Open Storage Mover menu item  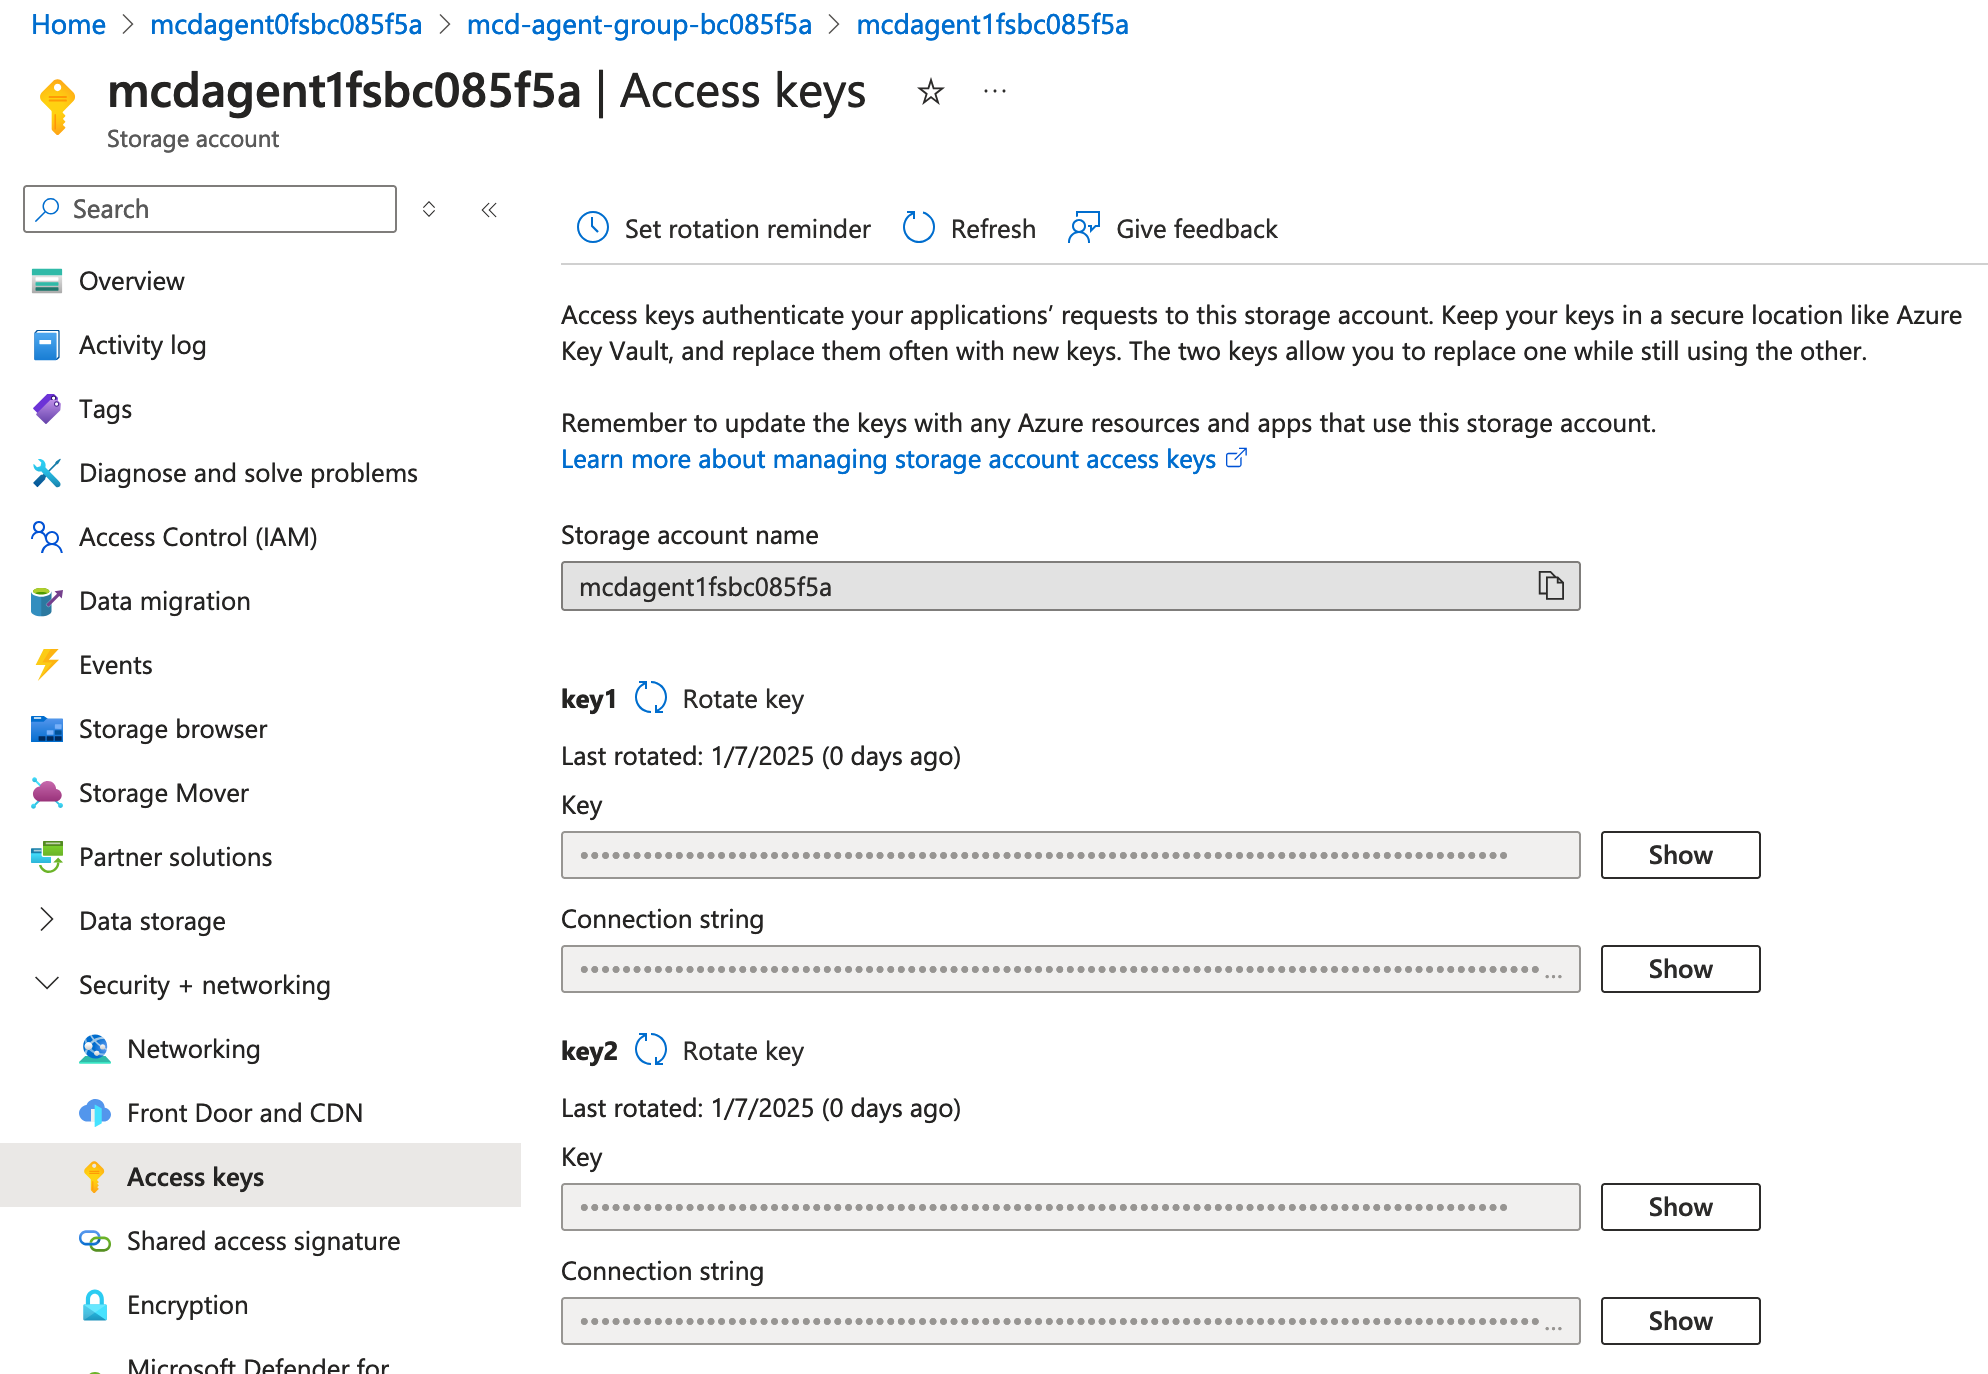163,793
